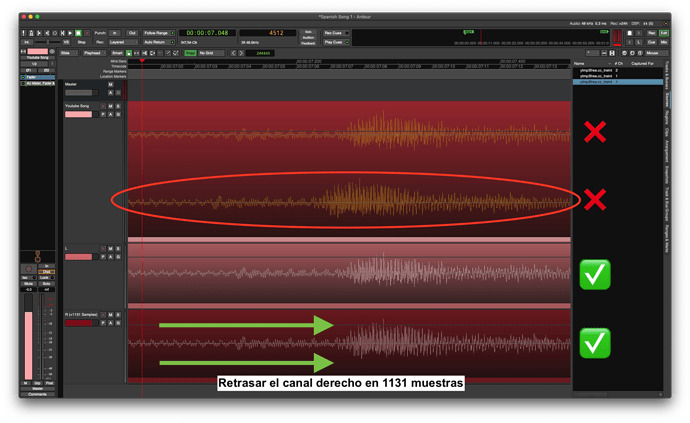This screenshot has width=690, height=423.
Task: Toggle Auto Return option
Action: click(157, 43)
